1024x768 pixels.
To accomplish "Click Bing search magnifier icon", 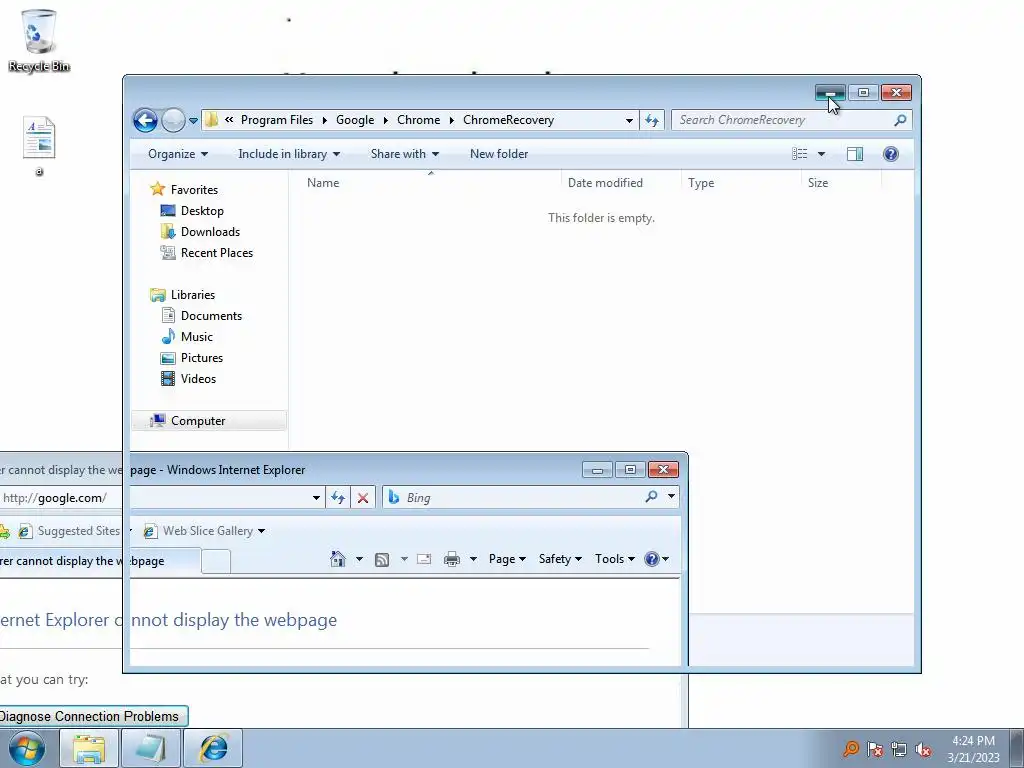I will 651,497.
